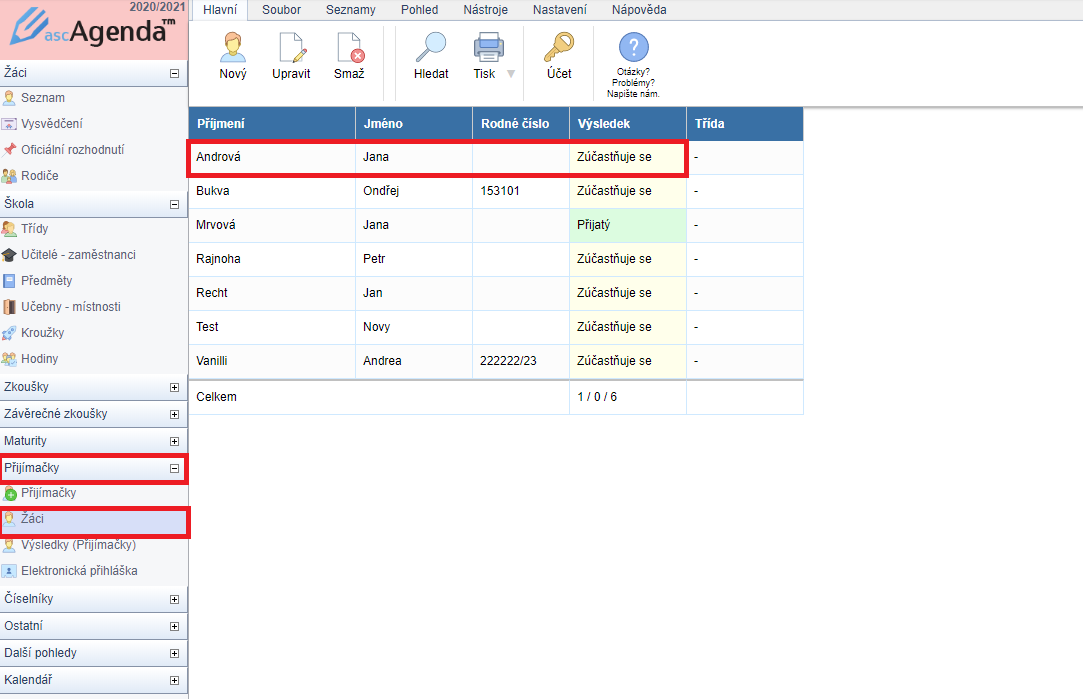Sort by the Výsledek column header

[628, 124]
